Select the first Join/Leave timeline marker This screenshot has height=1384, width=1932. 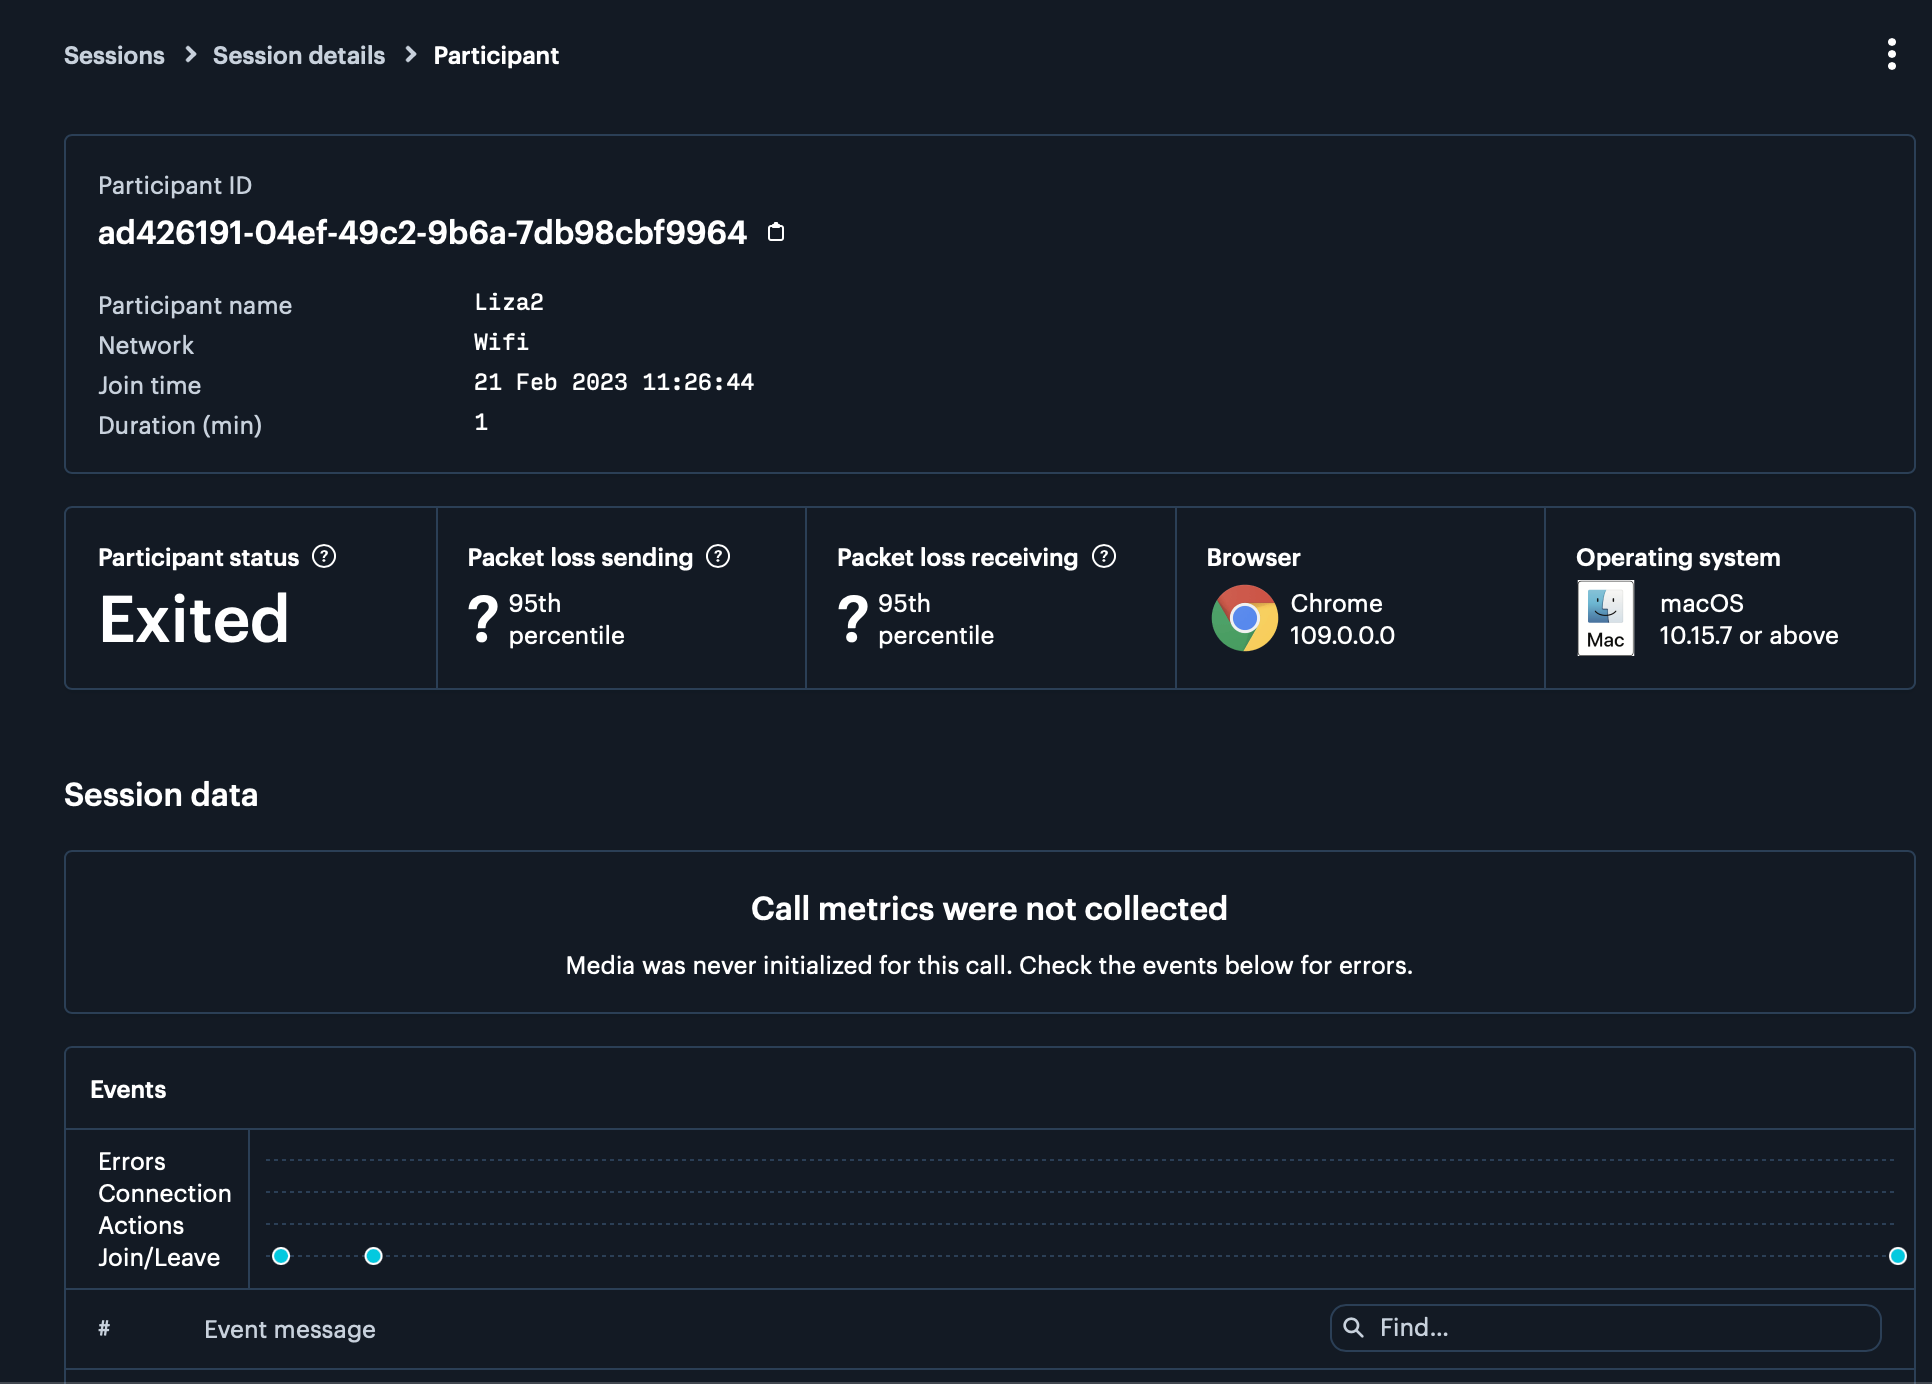[x=281, y=1256]
